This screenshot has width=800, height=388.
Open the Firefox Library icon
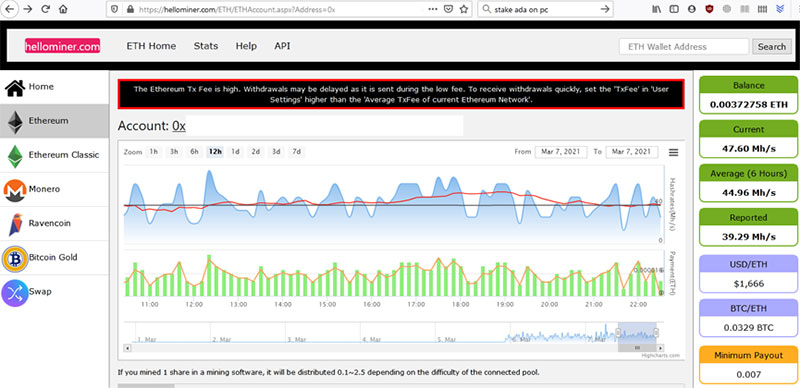pyautogui.click(x=657, y=9)
